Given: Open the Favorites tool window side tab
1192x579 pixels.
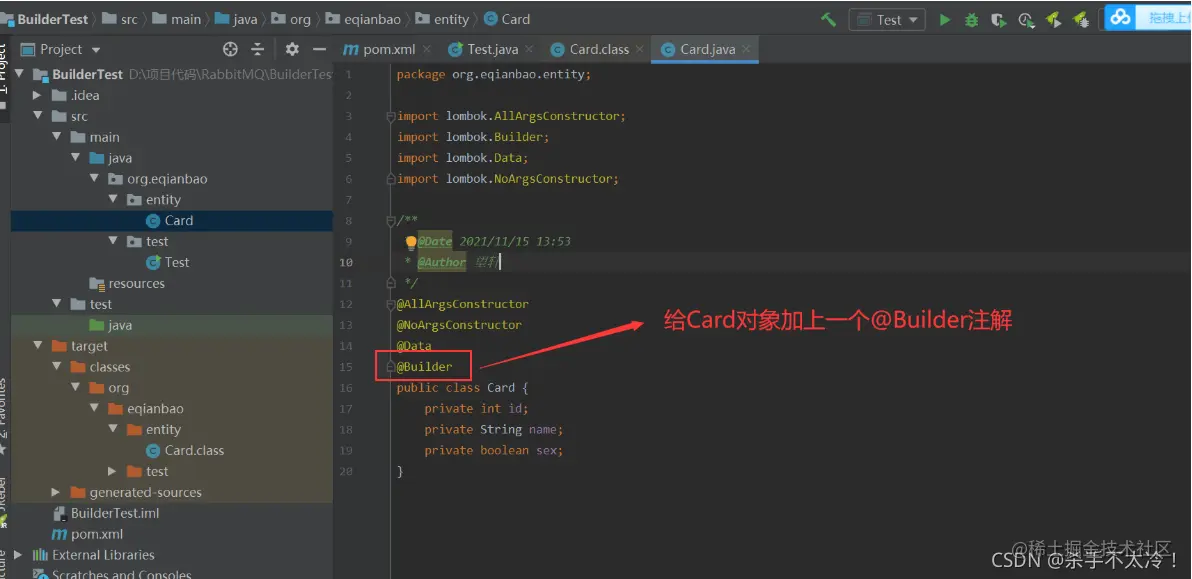Looking at the screenshot, I should 5,416.
